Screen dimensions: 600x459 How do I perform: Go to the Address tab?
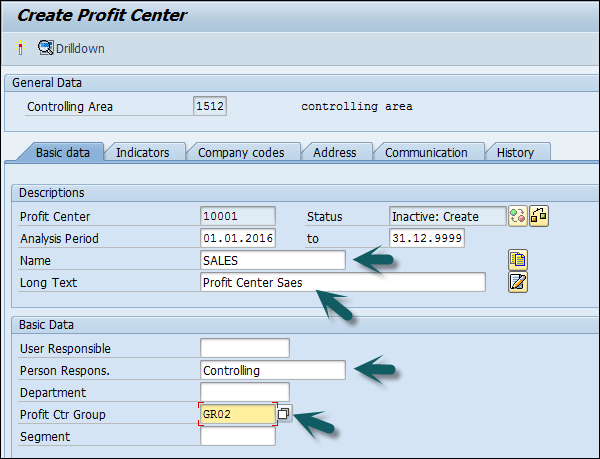[334, 153]
